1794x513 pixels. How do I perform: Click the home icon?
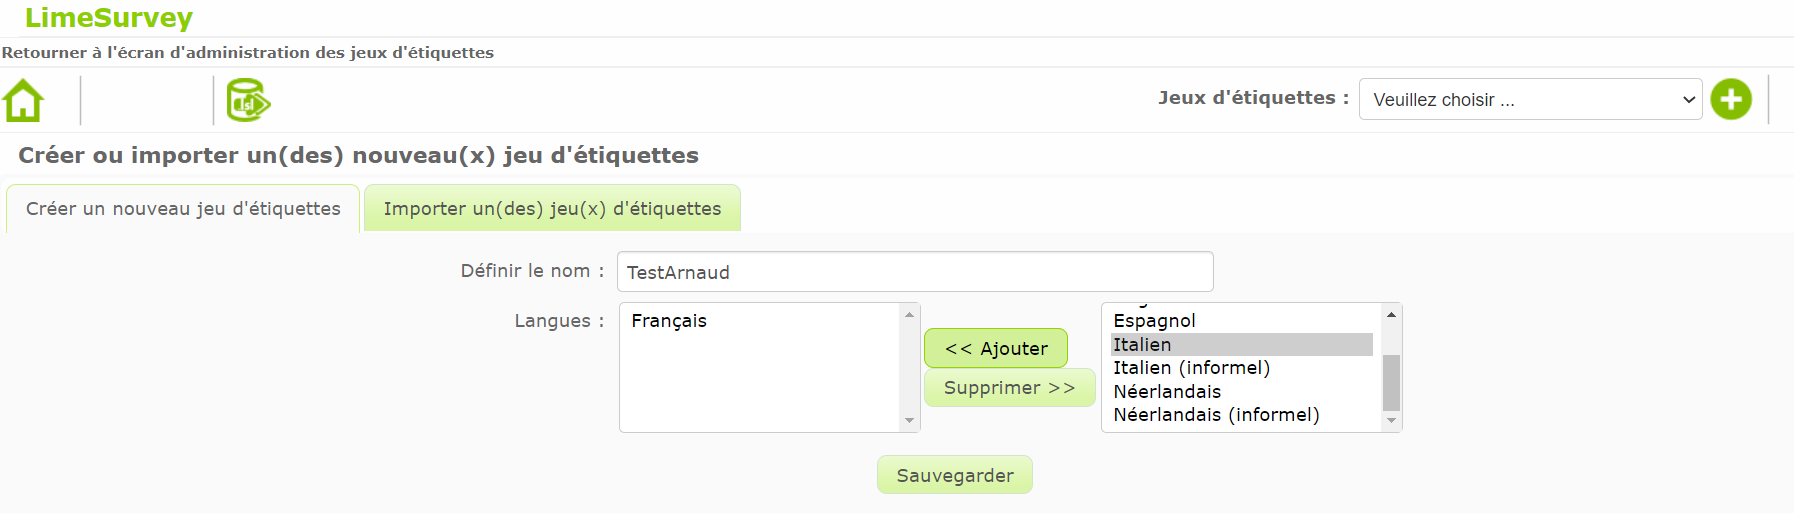coord(24,101)
